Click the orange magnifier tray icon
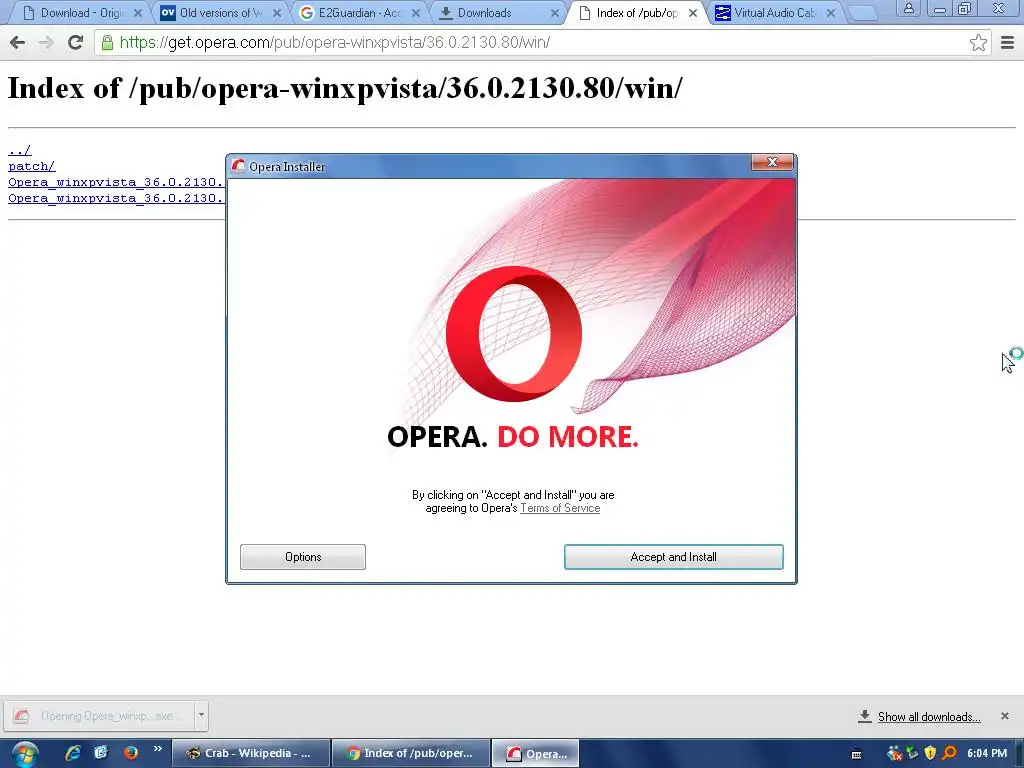 950,754
